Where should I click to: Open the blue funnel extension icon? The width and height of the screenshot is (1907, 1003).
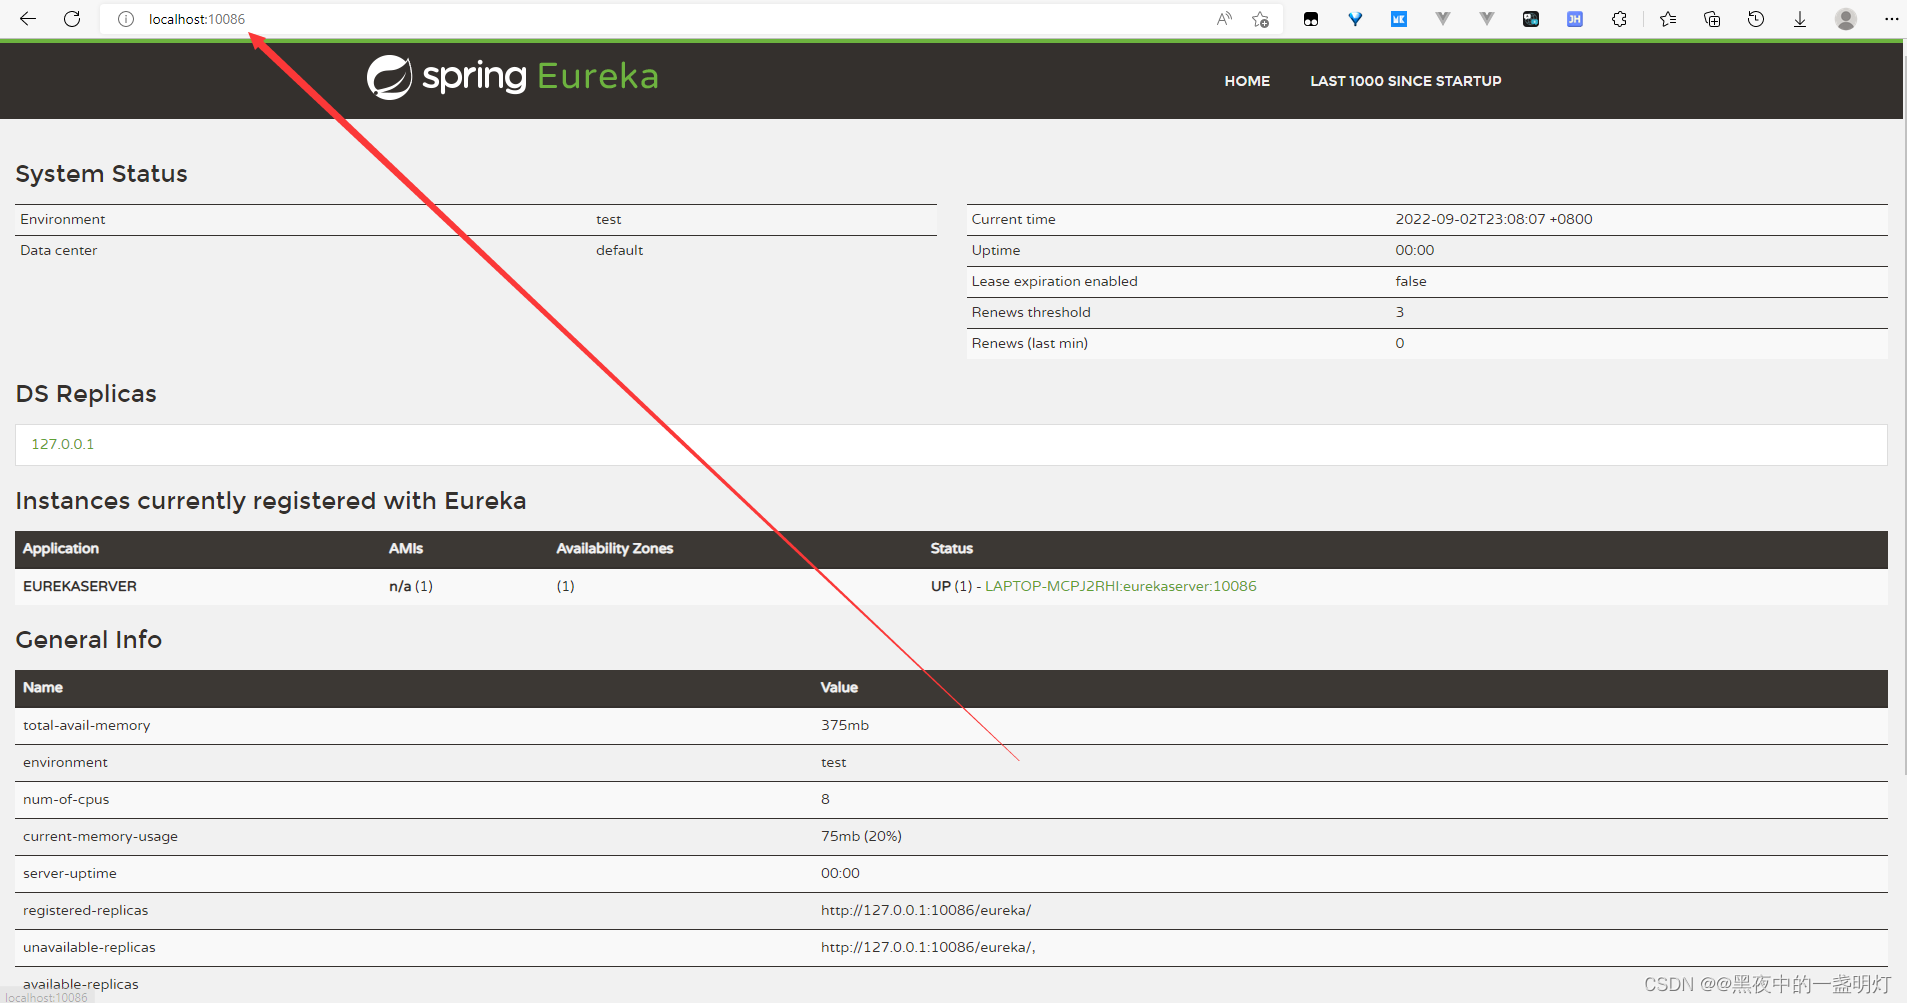(x=1355, y=19)
